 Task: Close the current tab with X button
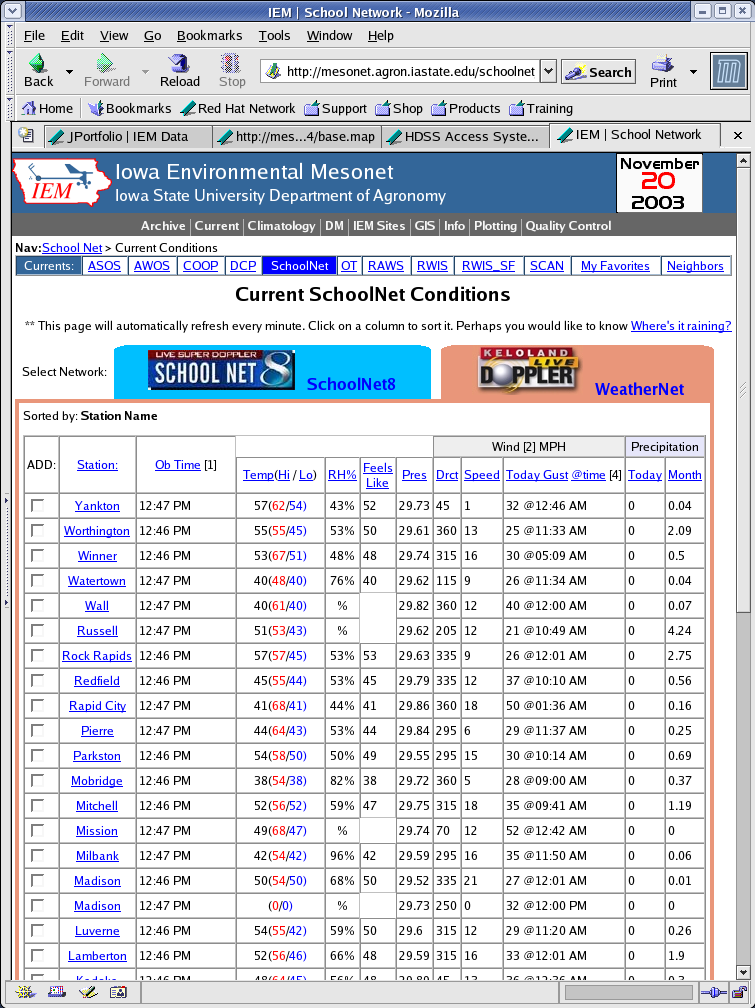(738, 136)
